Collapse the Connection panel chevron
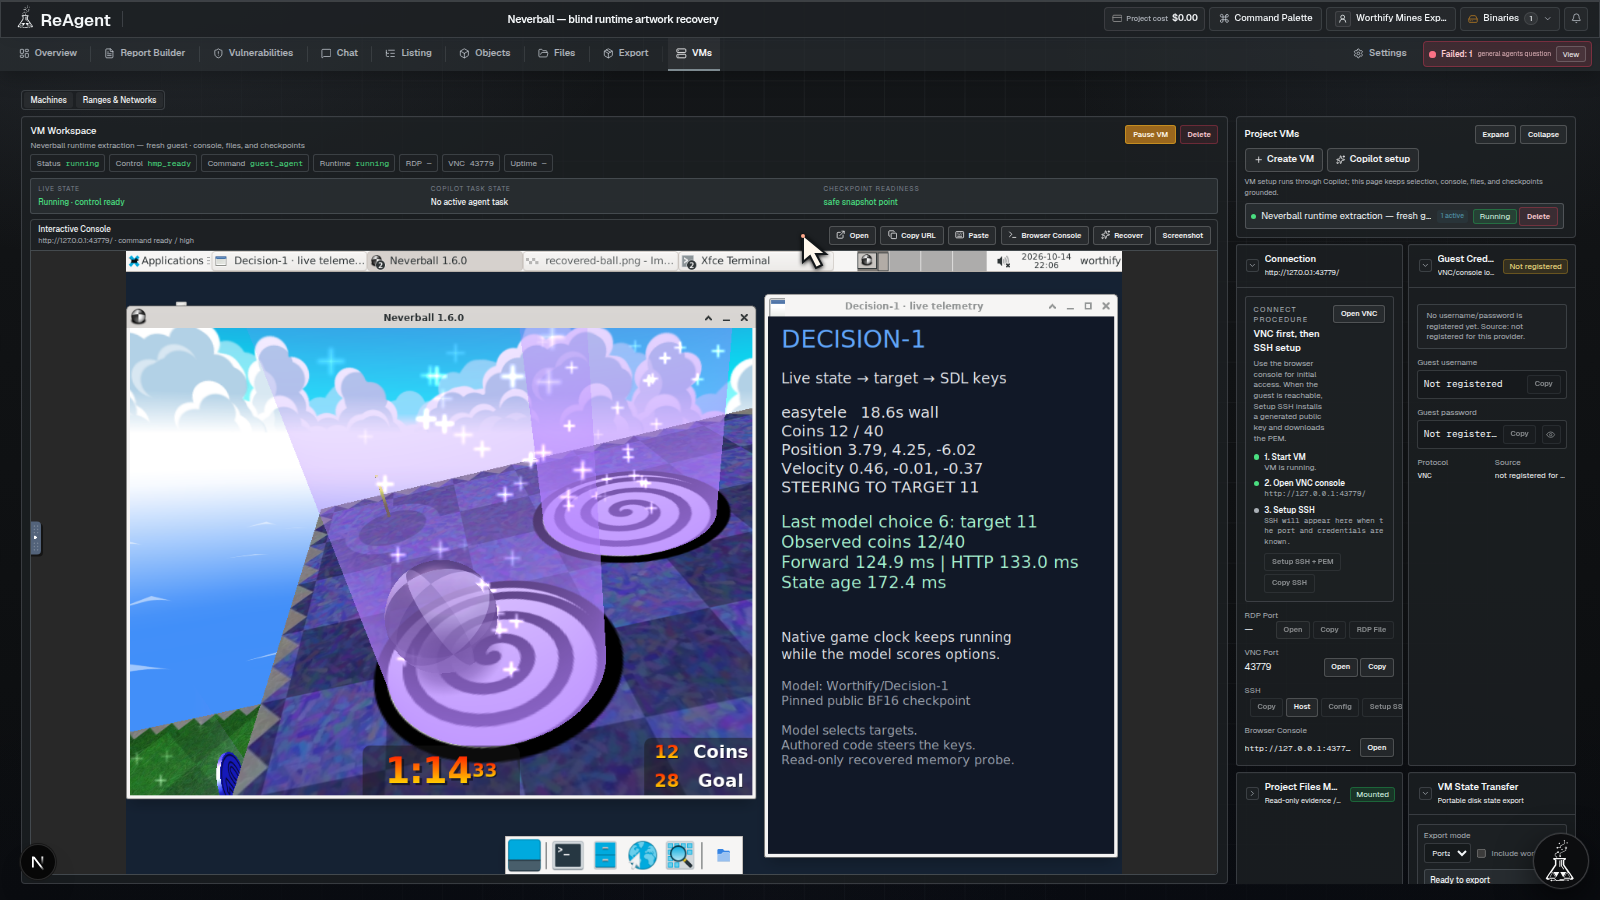The height and width of the screenshot is (900, 1600). point(1252,266)
